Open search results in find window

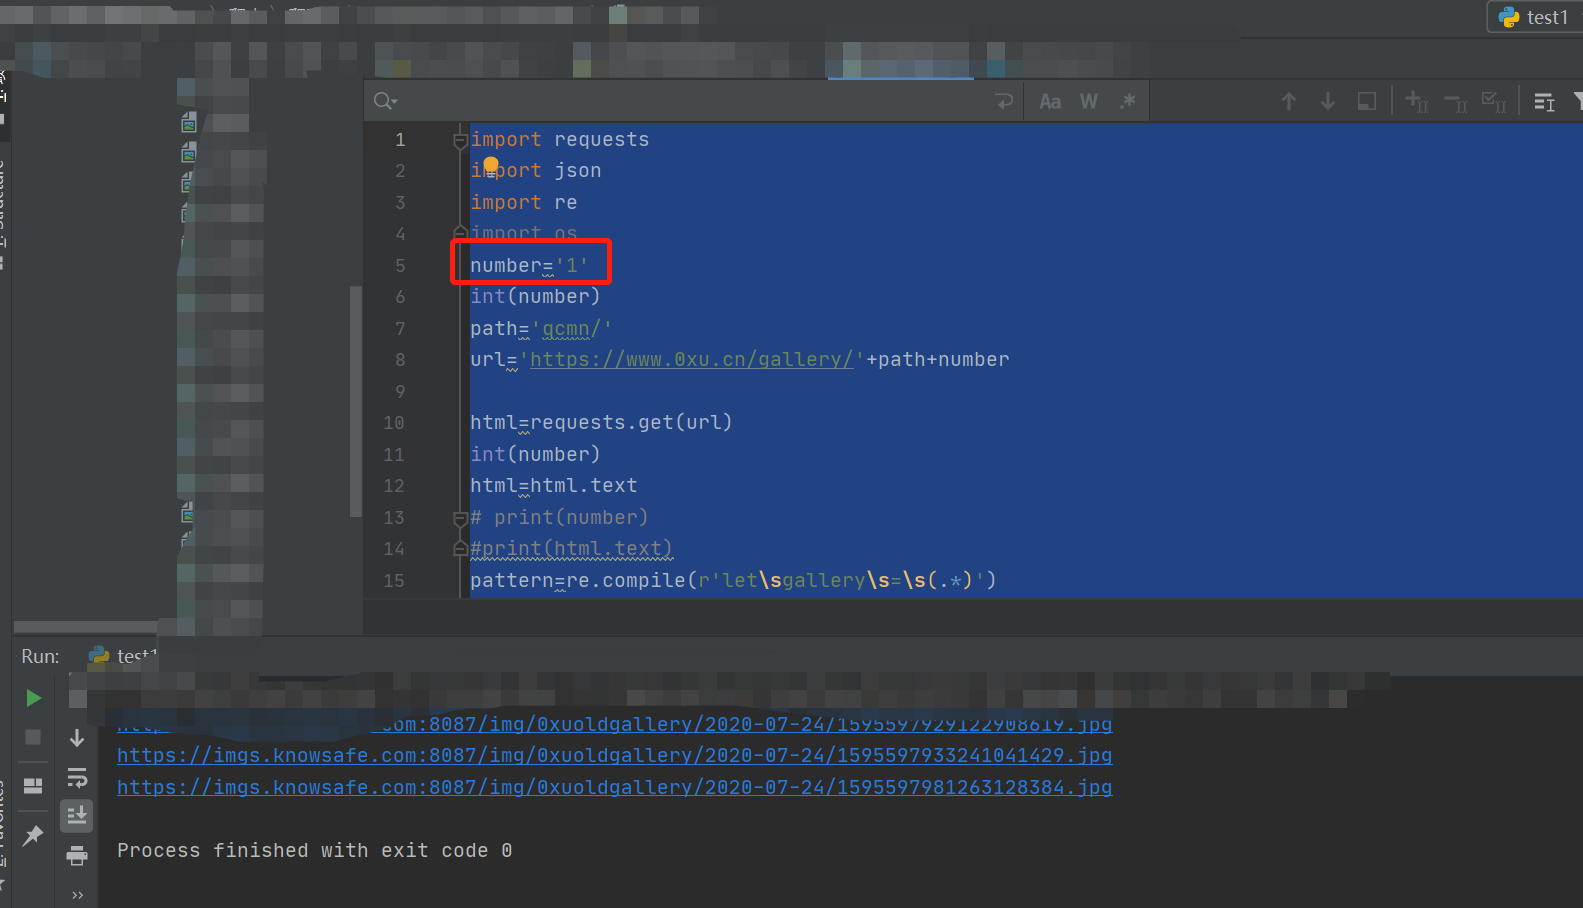(x=1367, y=101)
